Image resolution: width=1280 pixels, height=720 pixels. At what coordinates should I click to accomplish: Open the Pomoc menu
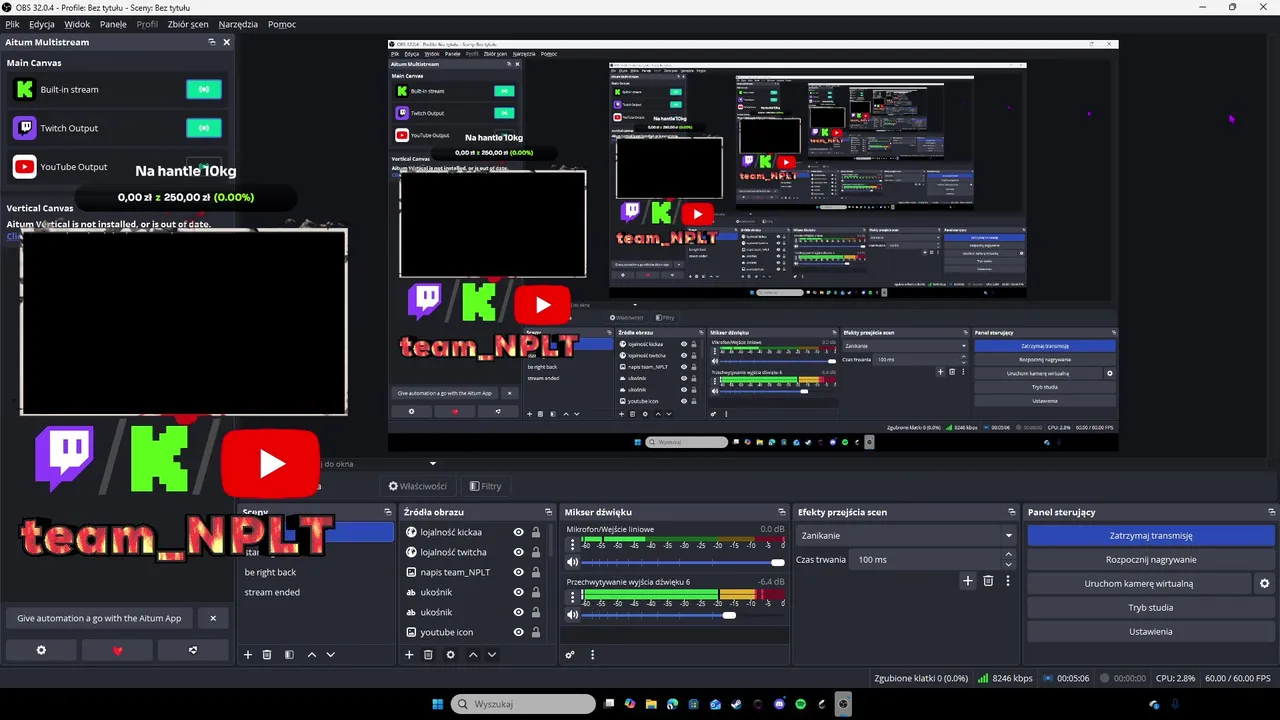[x=282, y=24]
